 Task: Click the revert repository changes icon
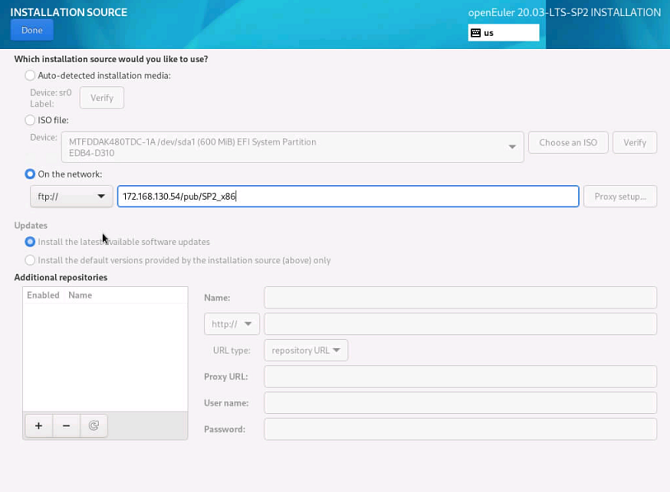pos(94,425)
